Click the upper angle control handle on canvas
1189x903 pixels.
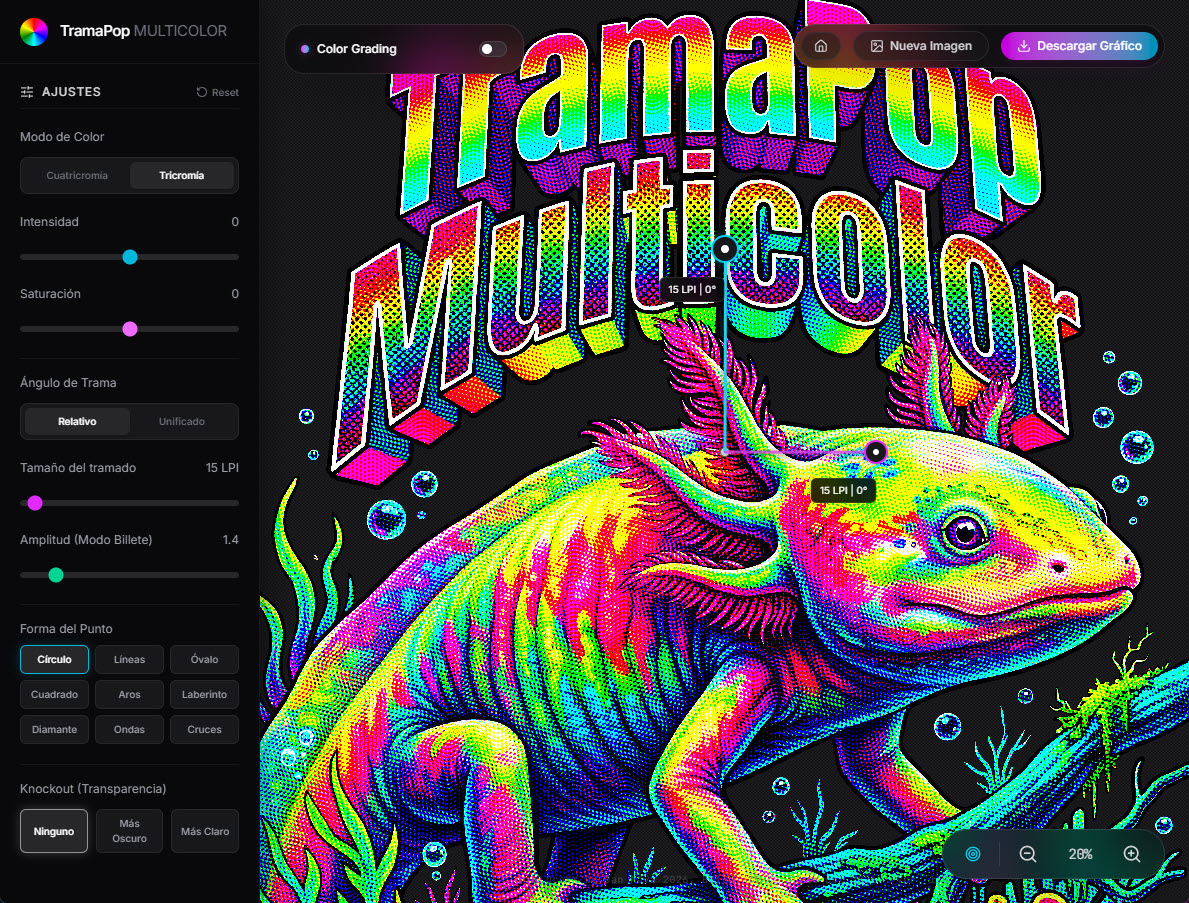725,249
